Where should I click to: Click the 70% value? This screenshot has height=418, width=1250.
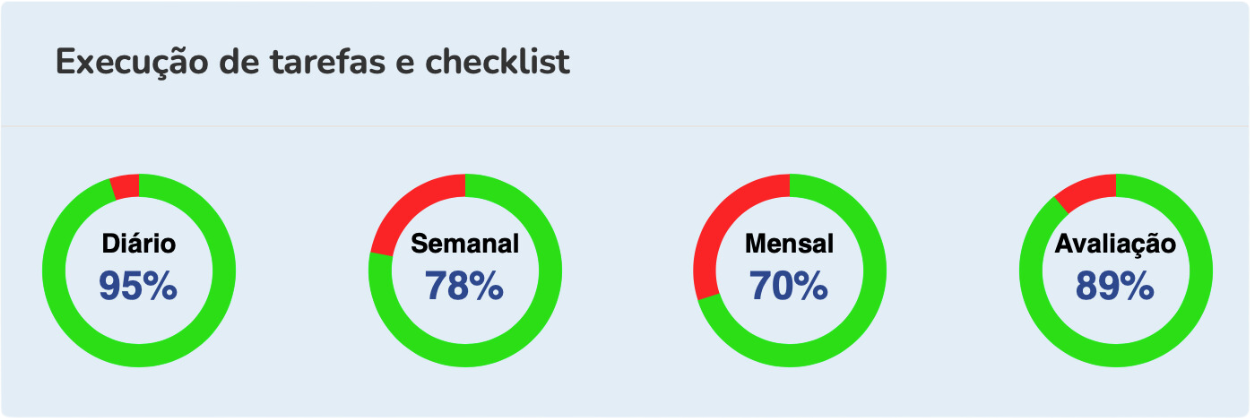pyautogui.click(x=789, y=287)
